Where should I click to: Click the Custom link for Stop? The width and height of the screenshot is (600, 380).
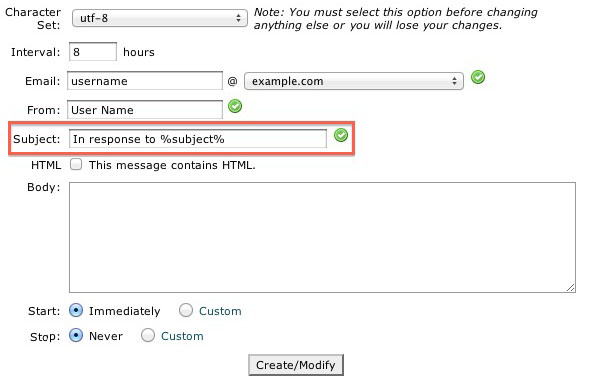point(182,336)
